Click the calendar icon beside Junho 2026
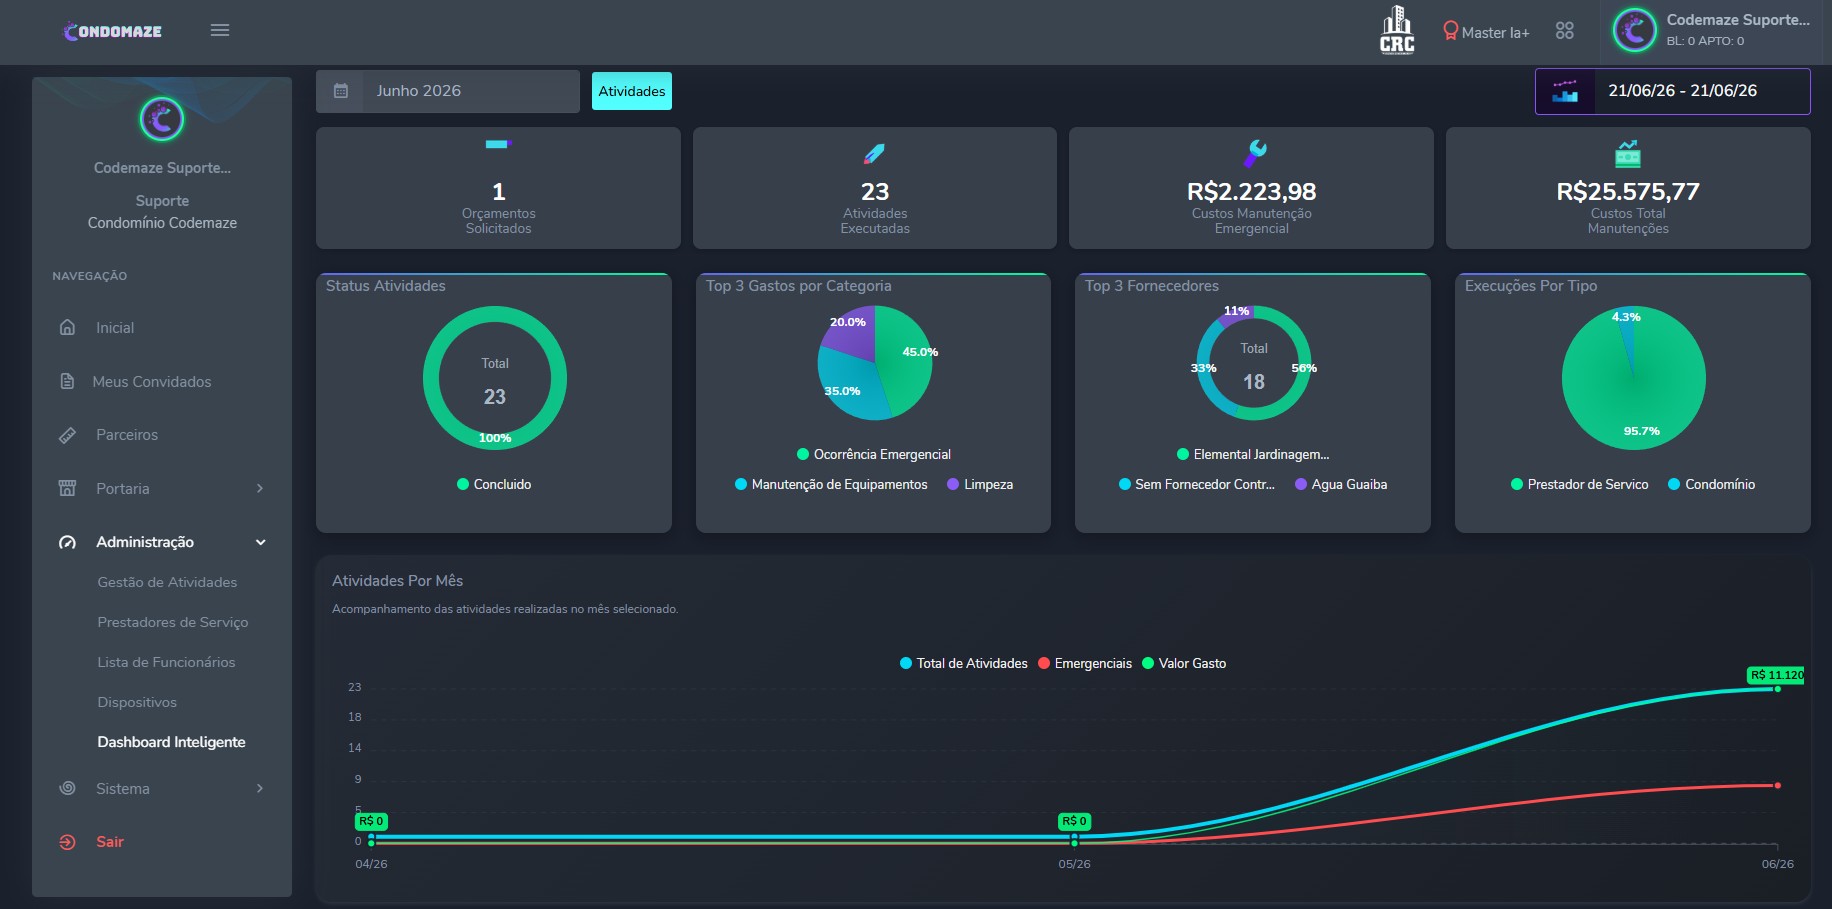 point(340,91)
